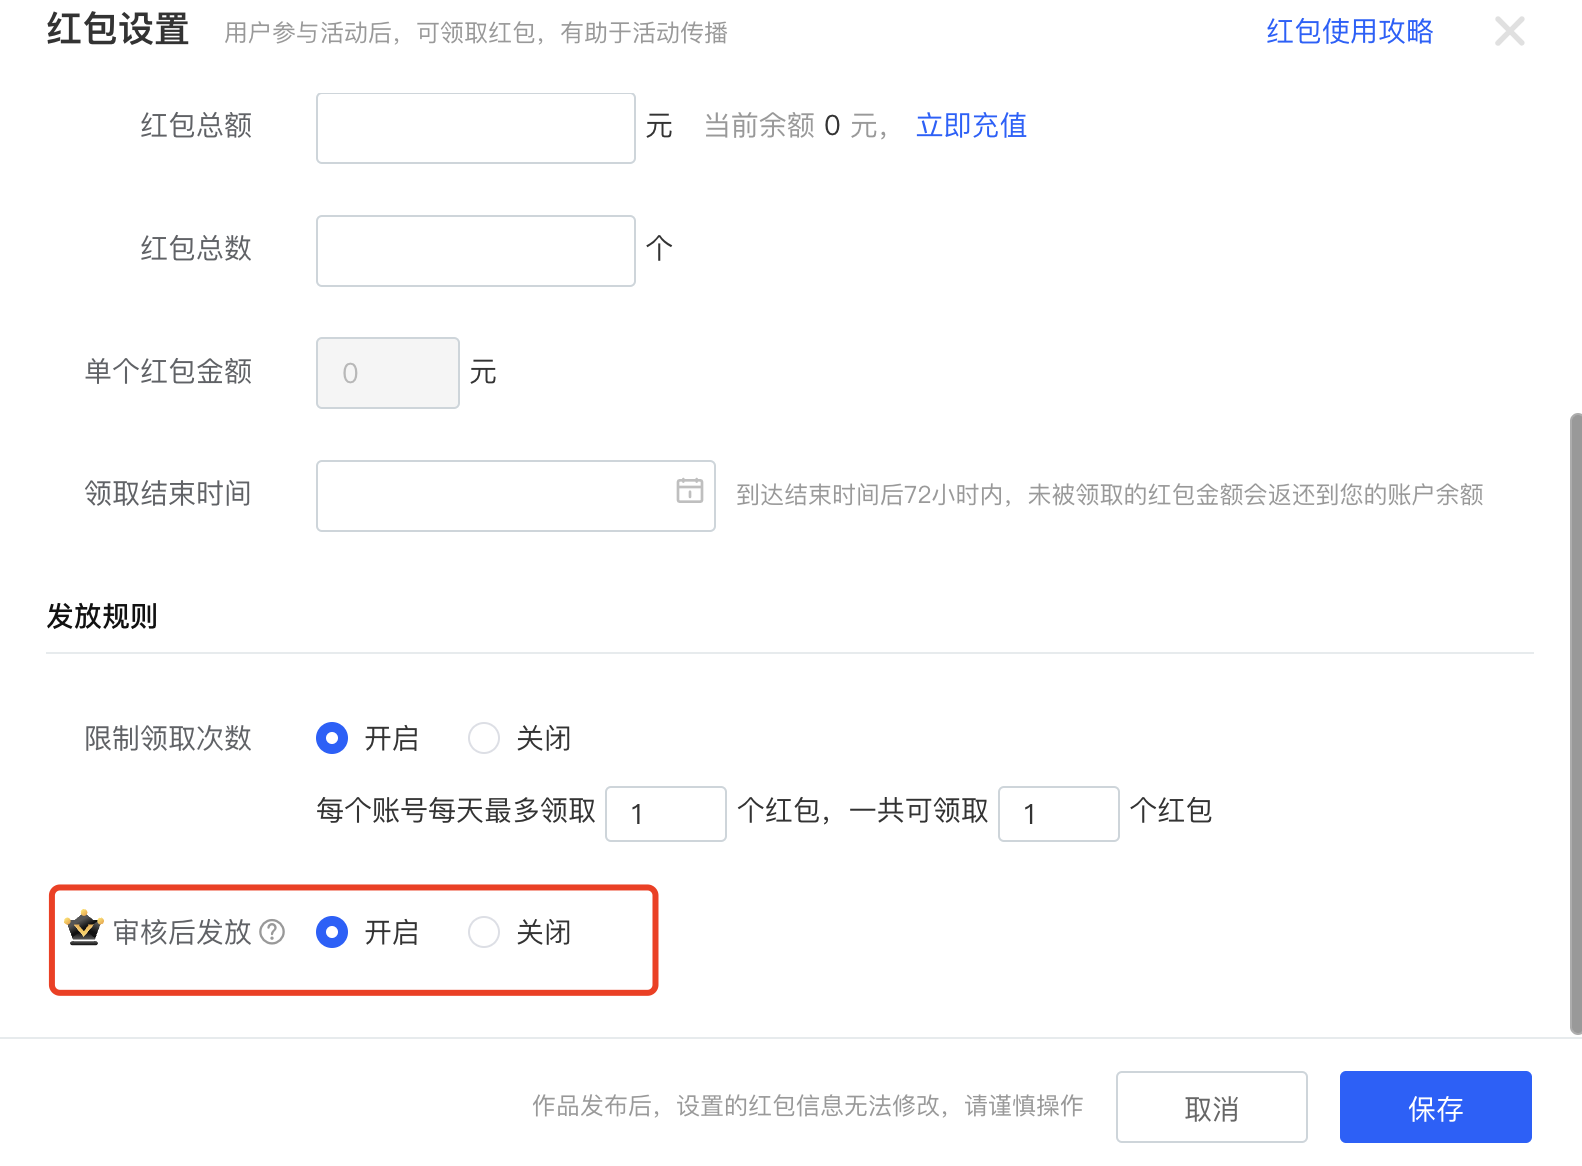The image size is (1582, 1166).
Task: Click the calendar icon in end time field
Action: click(690, 491)
